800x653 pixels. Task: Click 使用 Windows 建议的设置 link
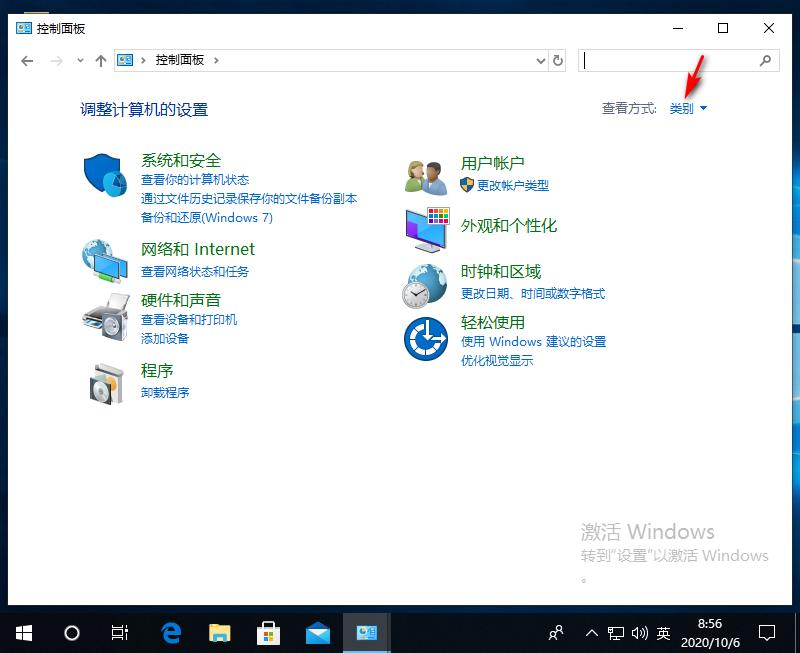533,341
